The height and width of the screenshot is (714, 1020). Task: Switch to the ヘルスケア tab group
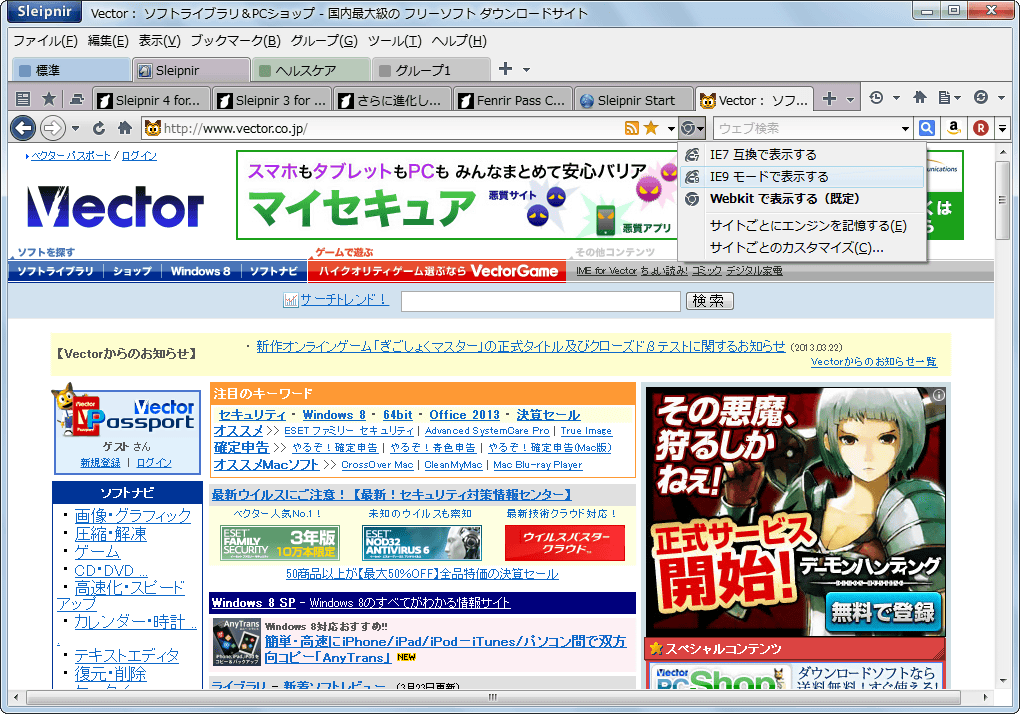click(x=310, y=70)
